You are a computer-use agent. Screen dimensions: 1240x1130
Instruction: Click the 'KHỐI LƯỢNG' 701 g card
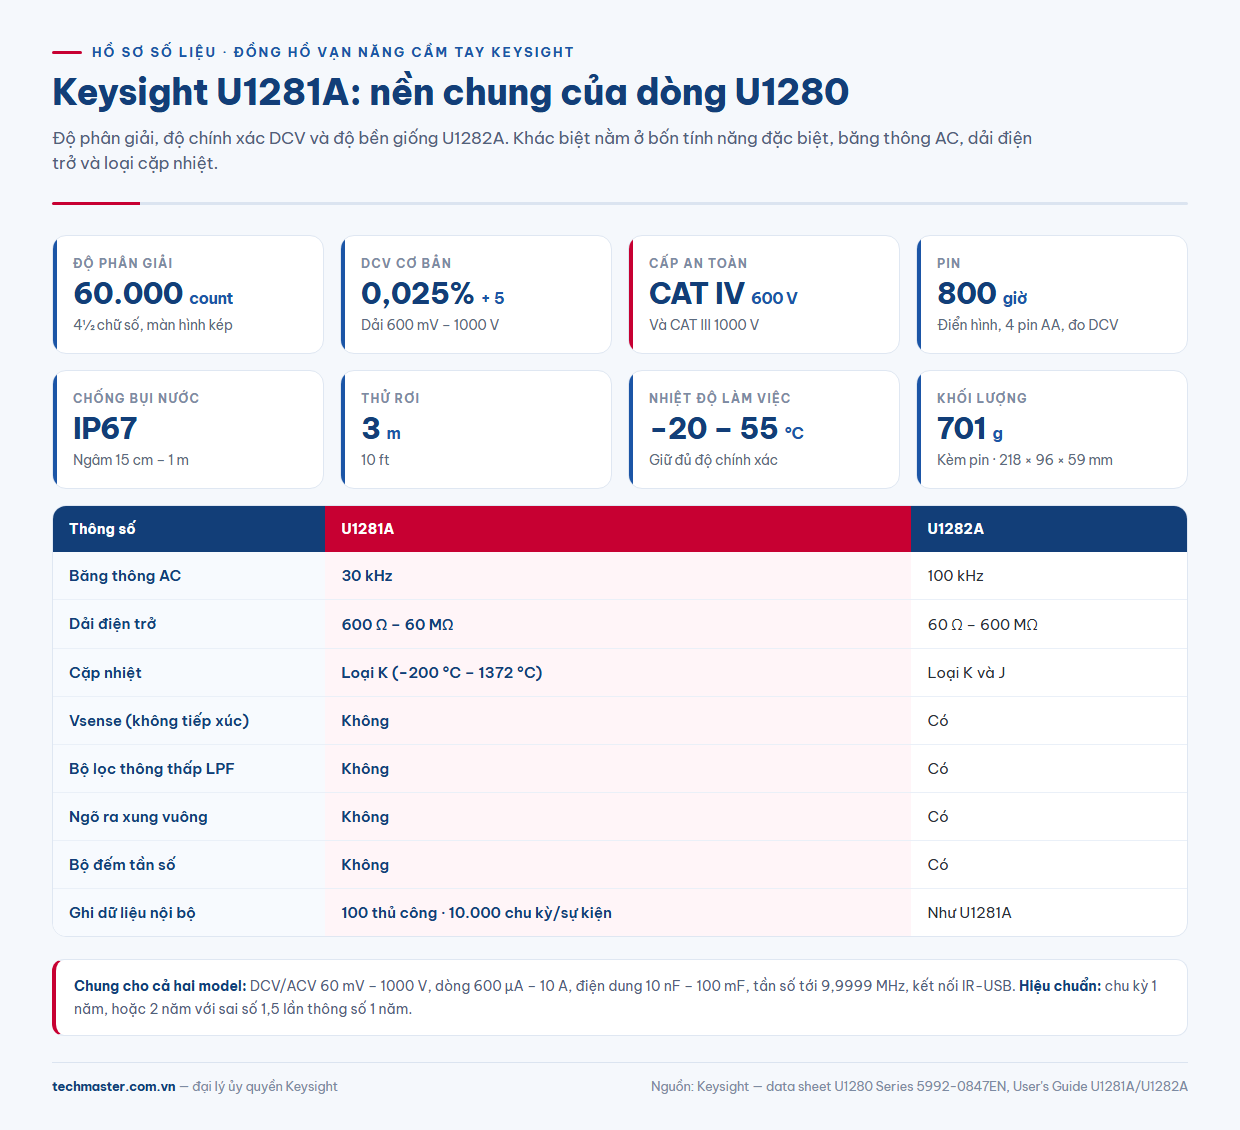click(x=1052, y=429)
